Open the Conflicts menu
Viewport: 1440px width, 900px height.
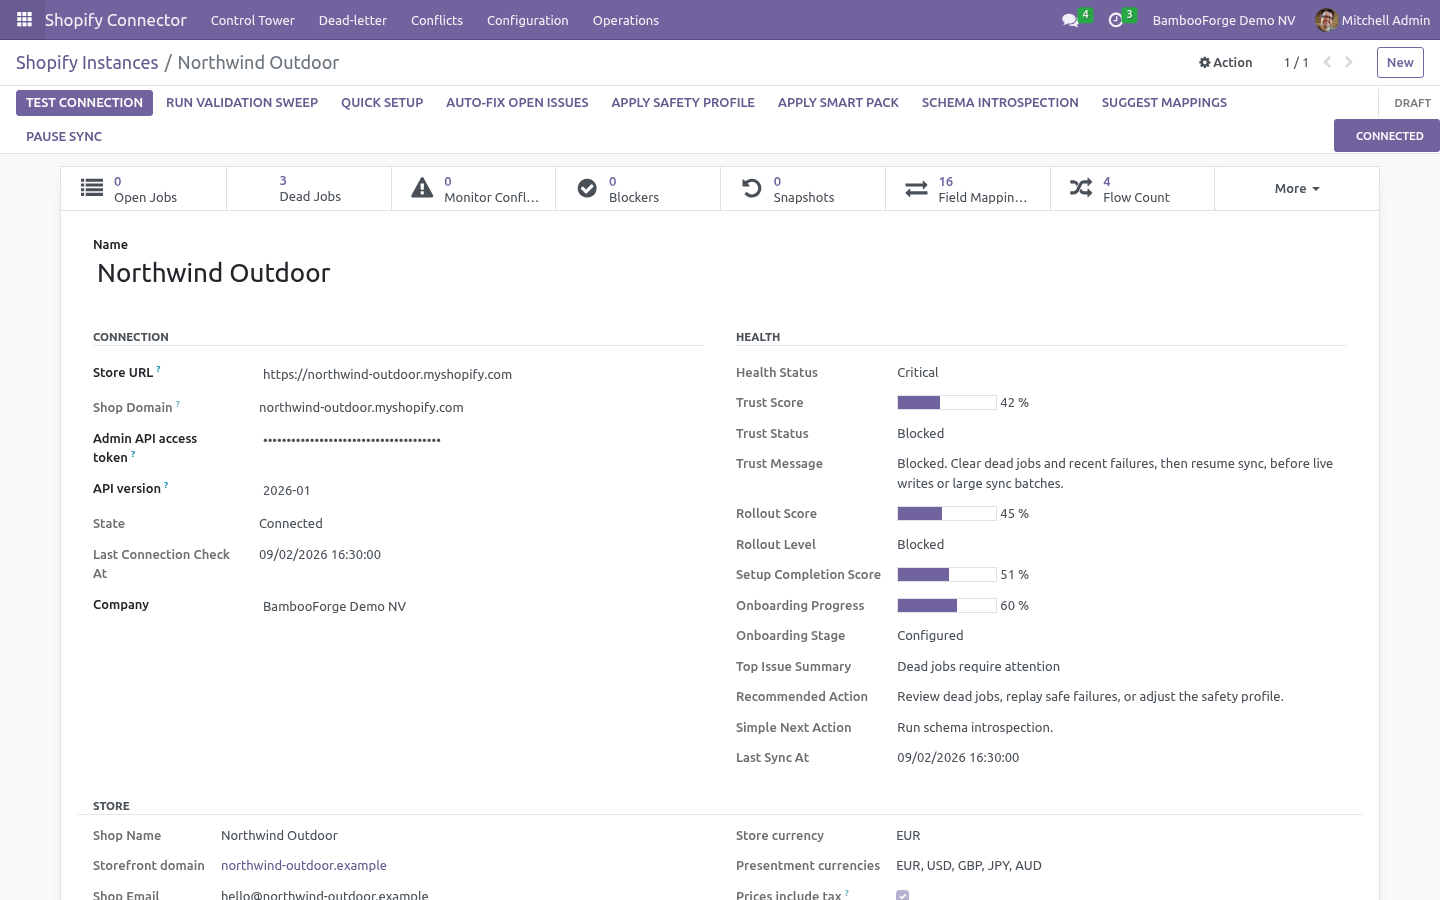436,20
